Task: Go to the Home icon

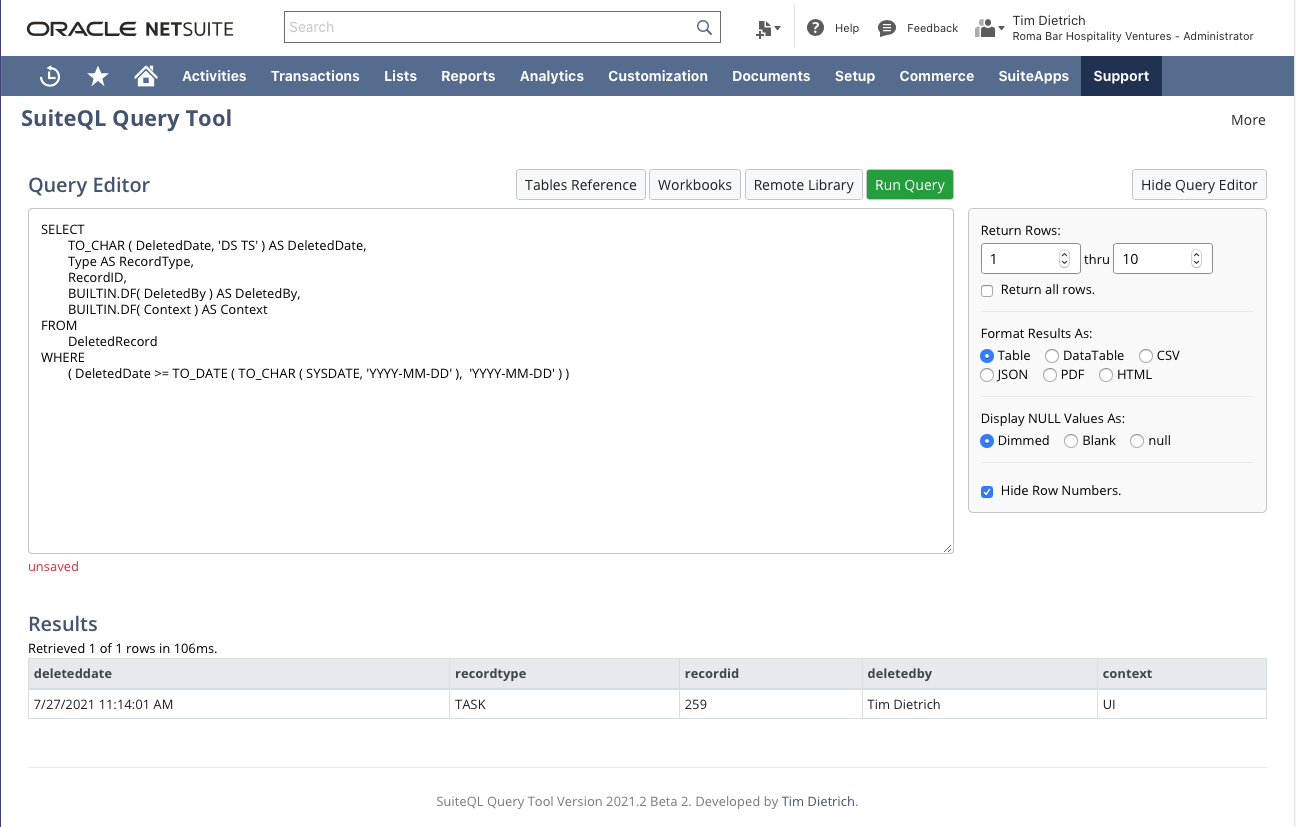Action: (x=146, y=76)
